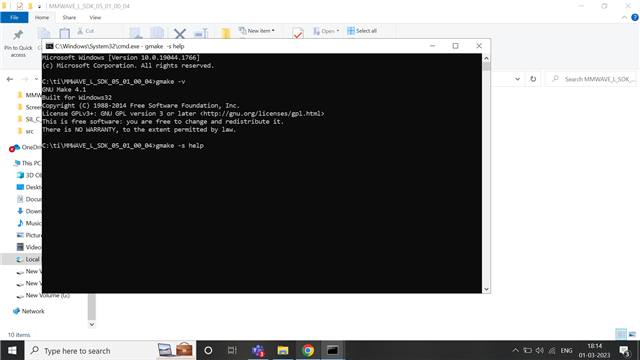Select New Volume (G:) drive

coord(43,296)
